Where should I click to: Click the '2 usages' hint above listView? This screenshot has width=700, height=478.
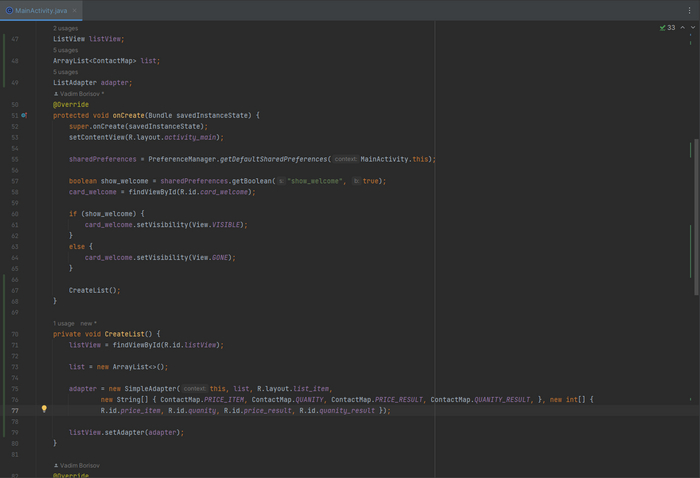(66, 28)
